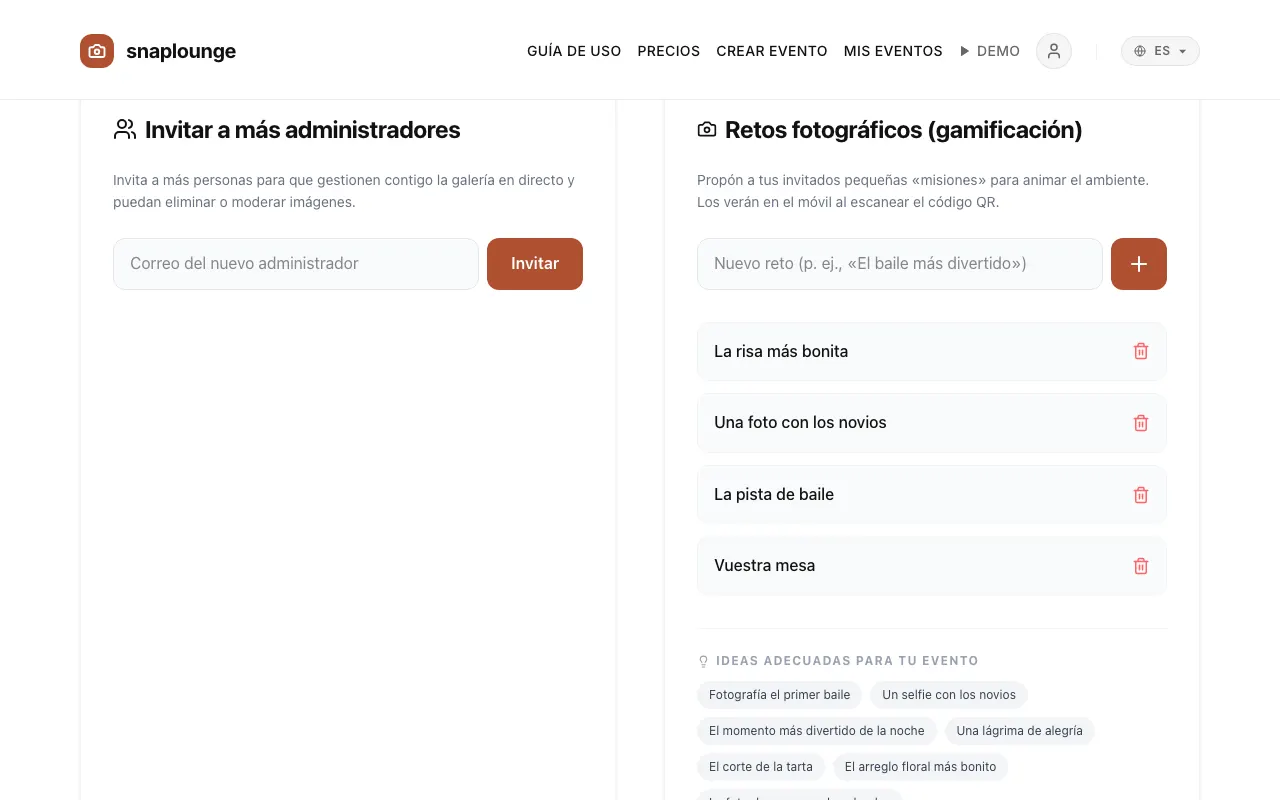Click the 'Invitar a más administradores' heading

[302, 129]
